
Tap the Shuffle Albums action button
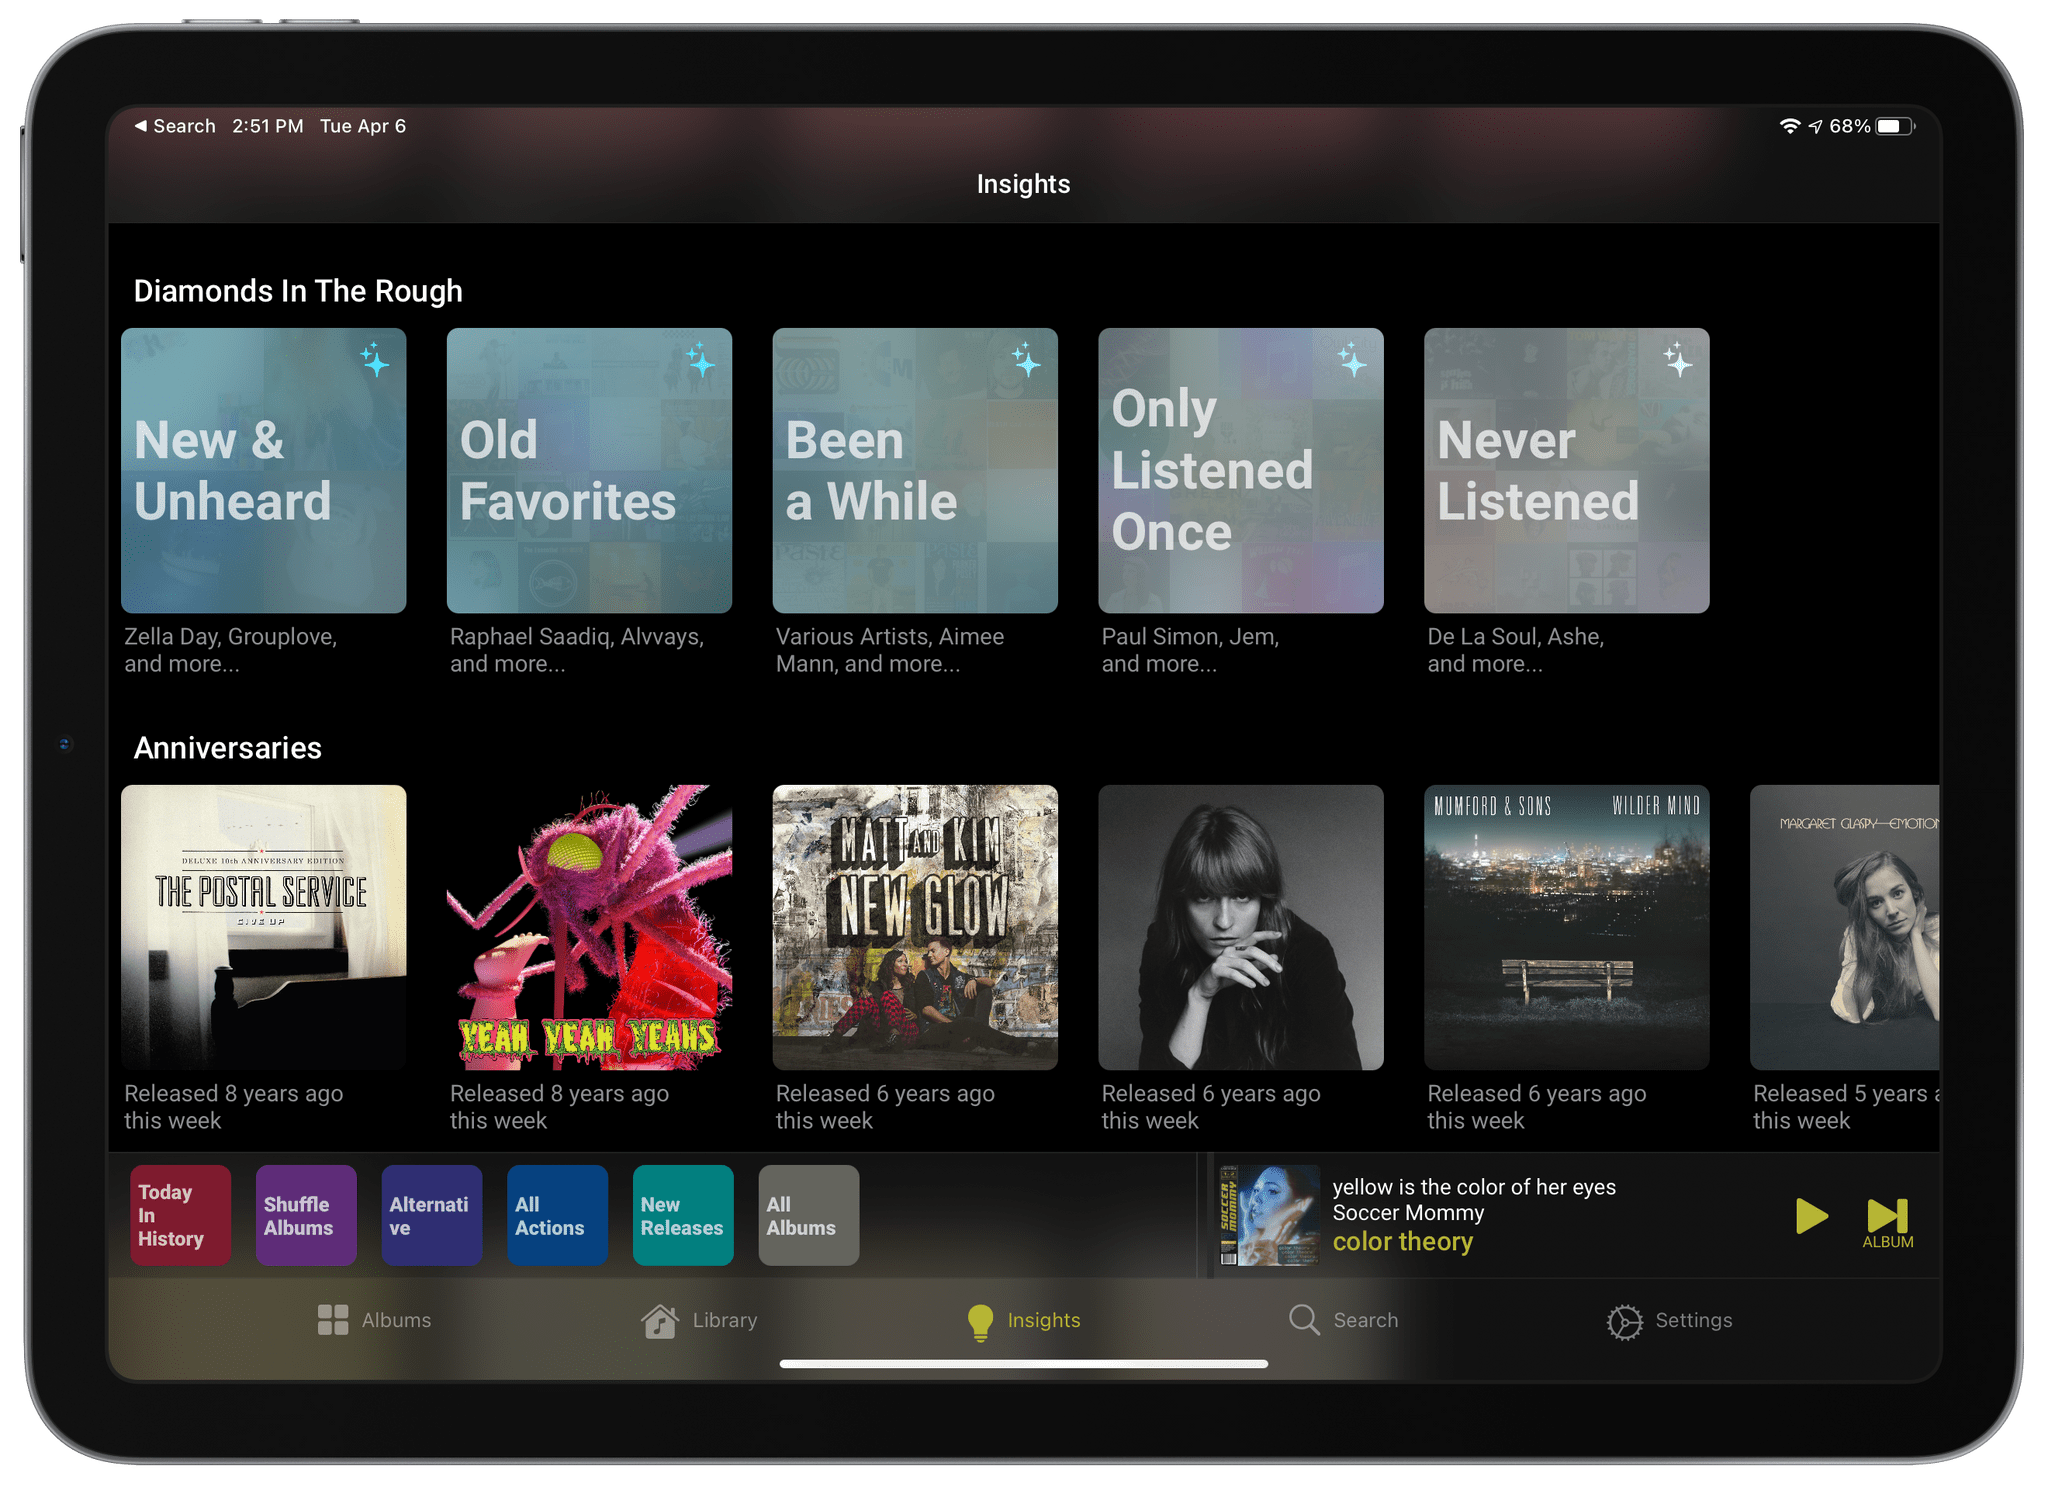tap(306, 1215)
